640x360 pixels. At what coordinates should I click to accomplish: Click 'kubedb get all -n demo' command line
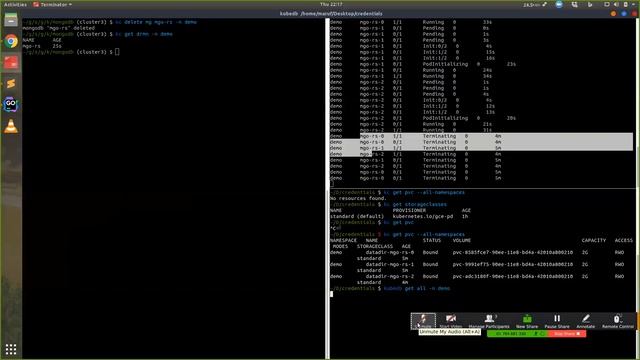tap(417, 288)
